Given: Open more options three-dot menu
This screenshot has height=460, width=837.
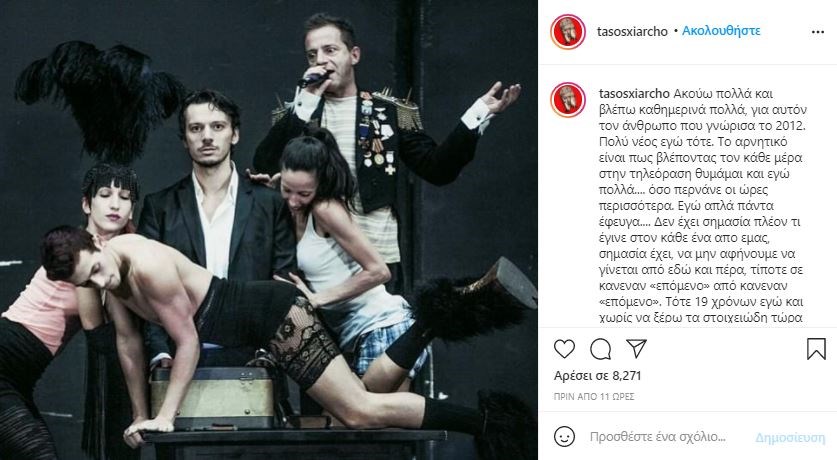Looking at the screenshot, I should click(x=818, y=32).
